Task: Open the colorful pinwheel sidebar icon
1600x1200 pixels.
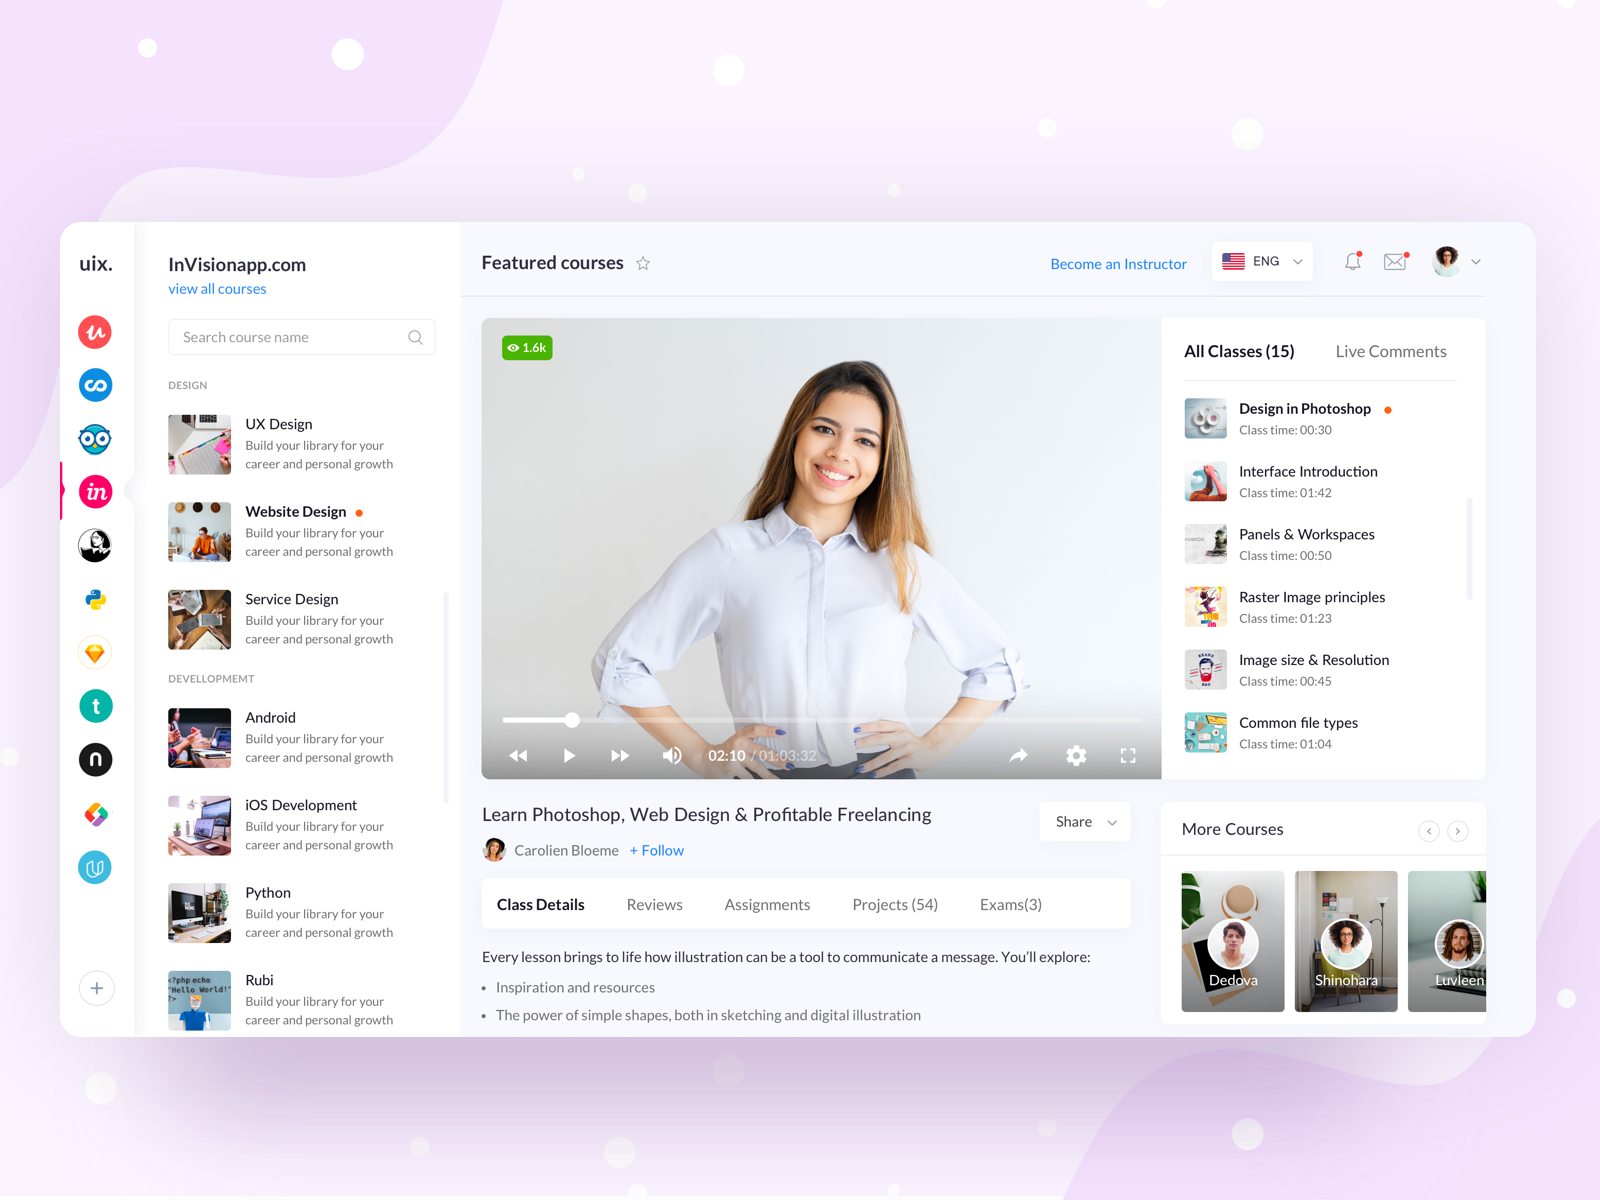Action: 95,814
